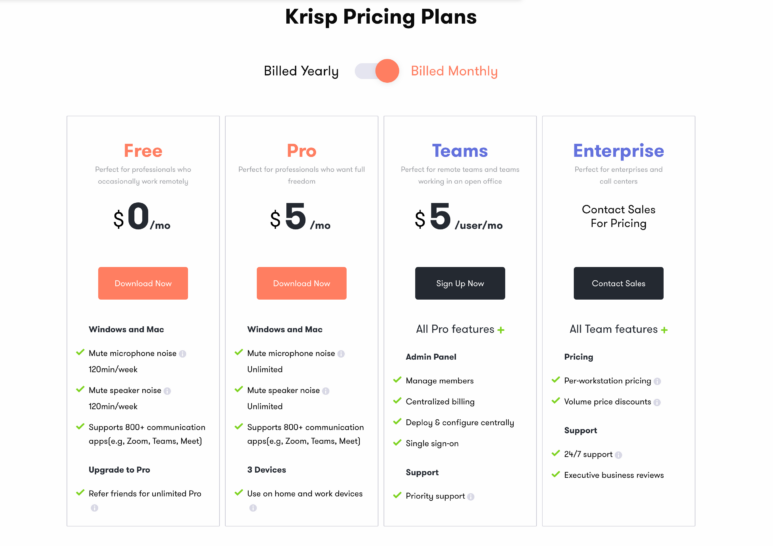This screenshot has width=773, height=546.
Task: Click the Teams plan heading
Action: pyautogui.click(x=460, y=151)
